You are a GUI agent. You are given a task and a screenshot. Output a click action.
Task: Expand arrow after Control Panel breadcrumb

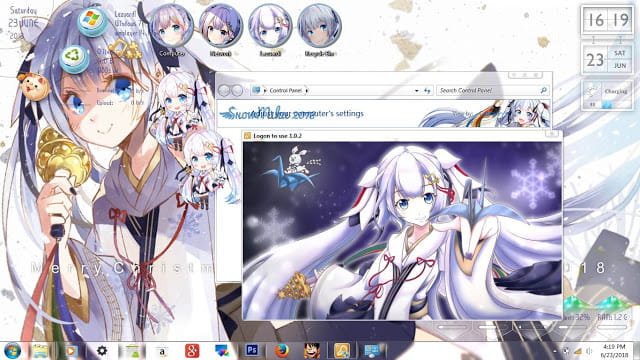click(x=307, y=90)
